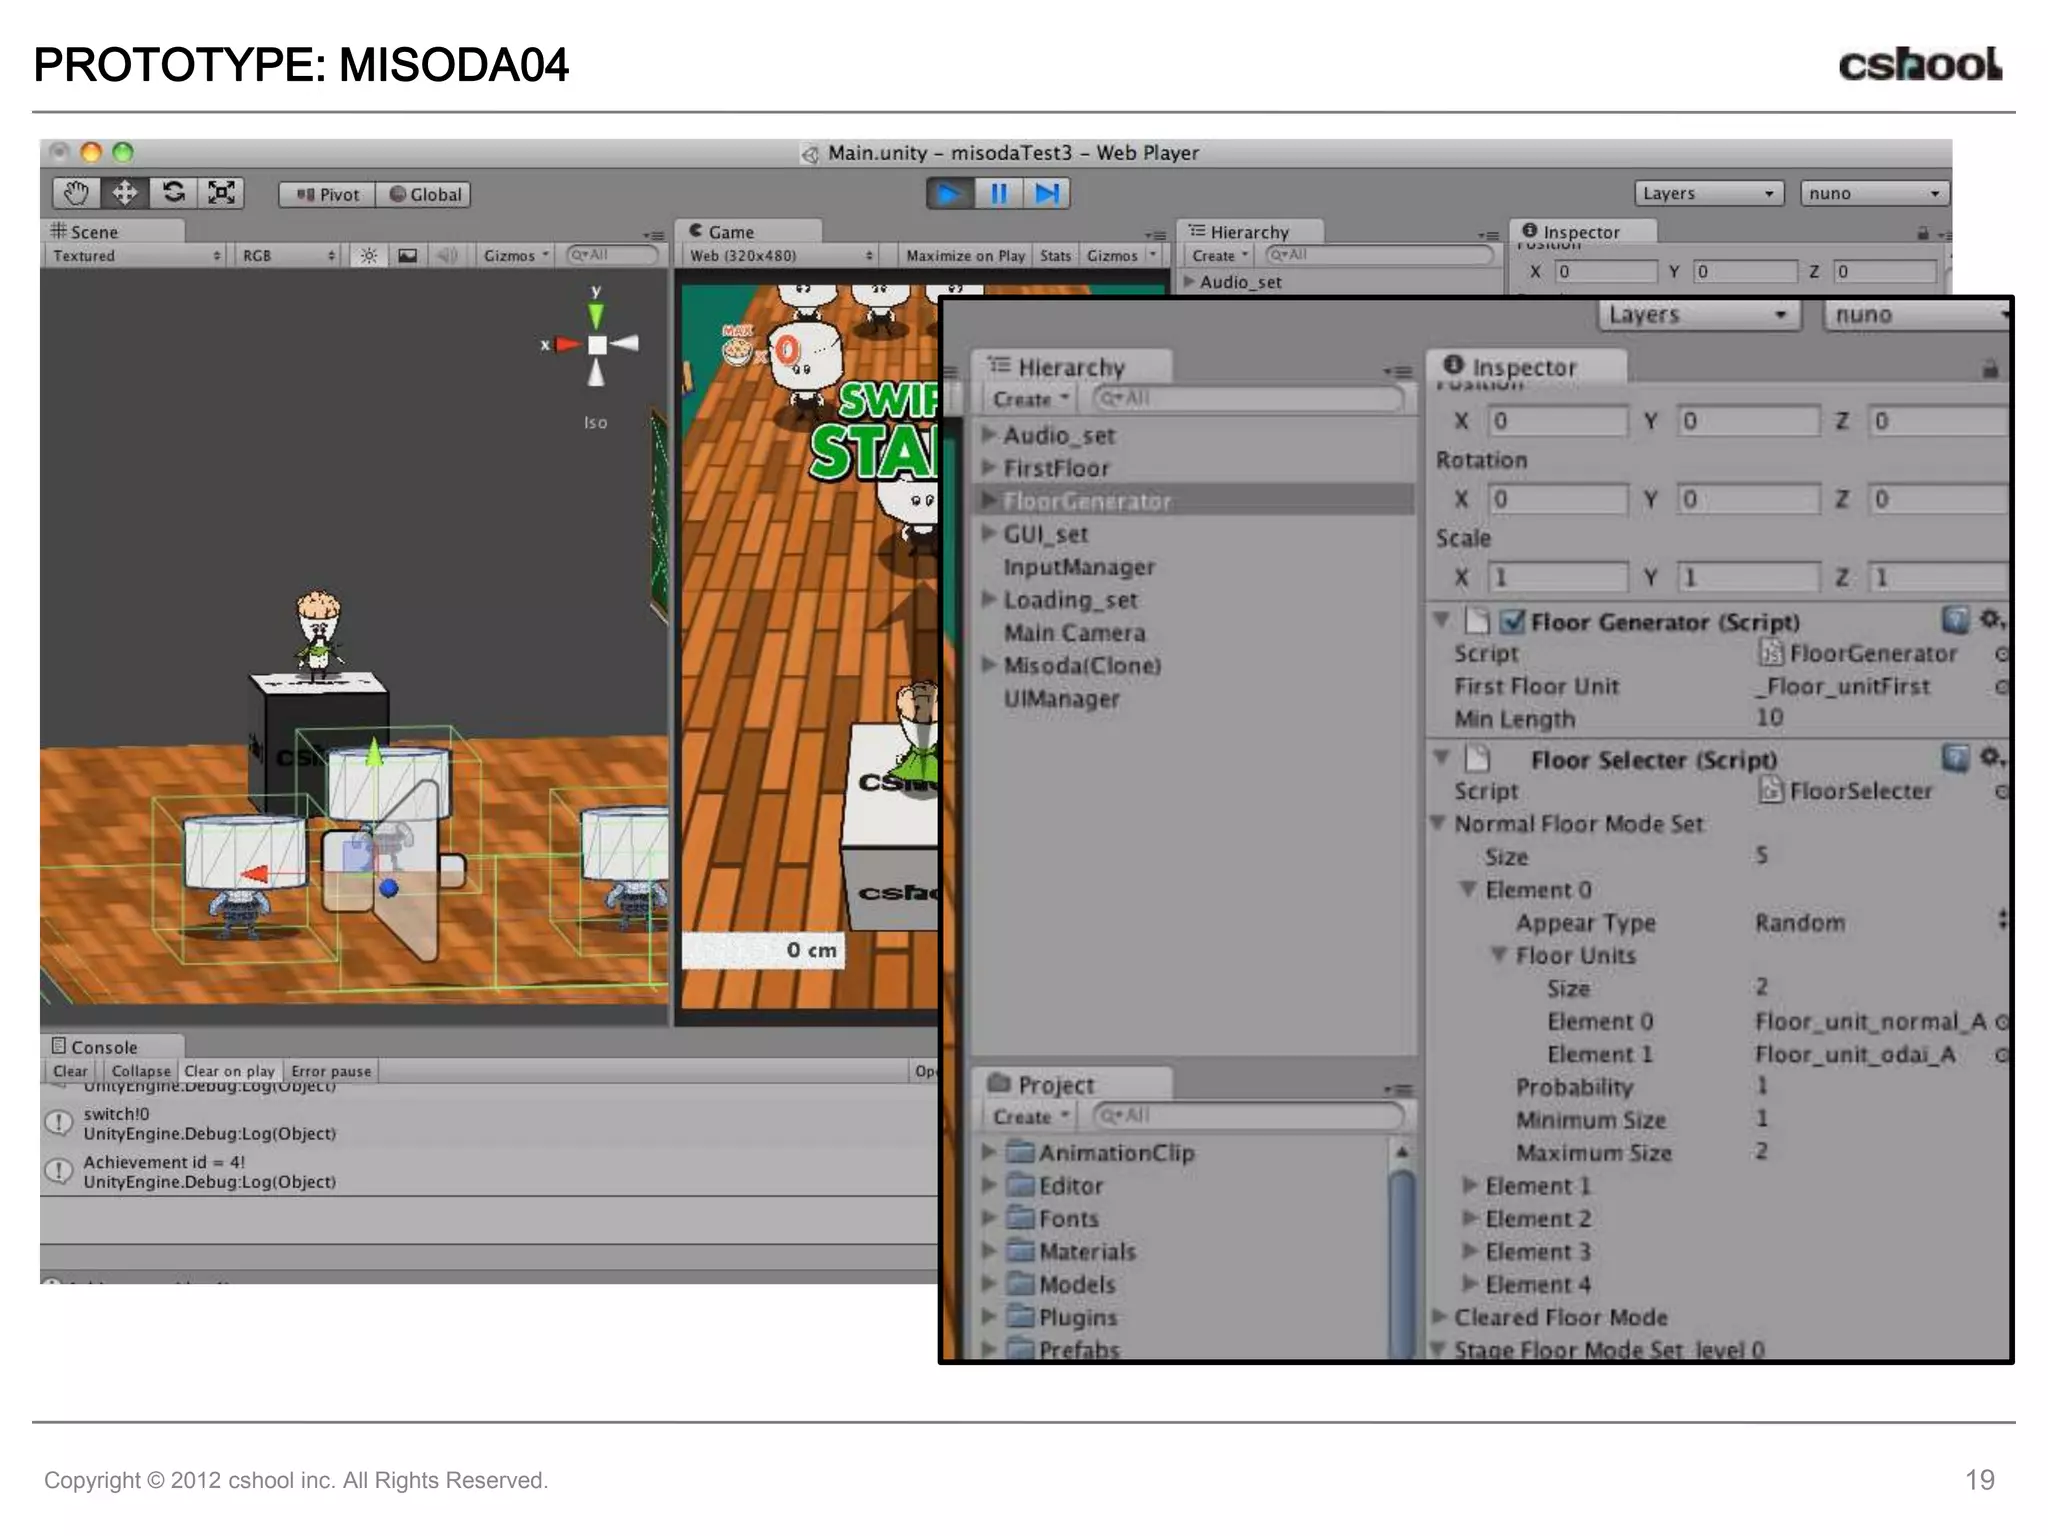This screenshot has height=1536, width=2048.
Task: Toggle Stats overlay in Game view
Action: click(1055, 256)
